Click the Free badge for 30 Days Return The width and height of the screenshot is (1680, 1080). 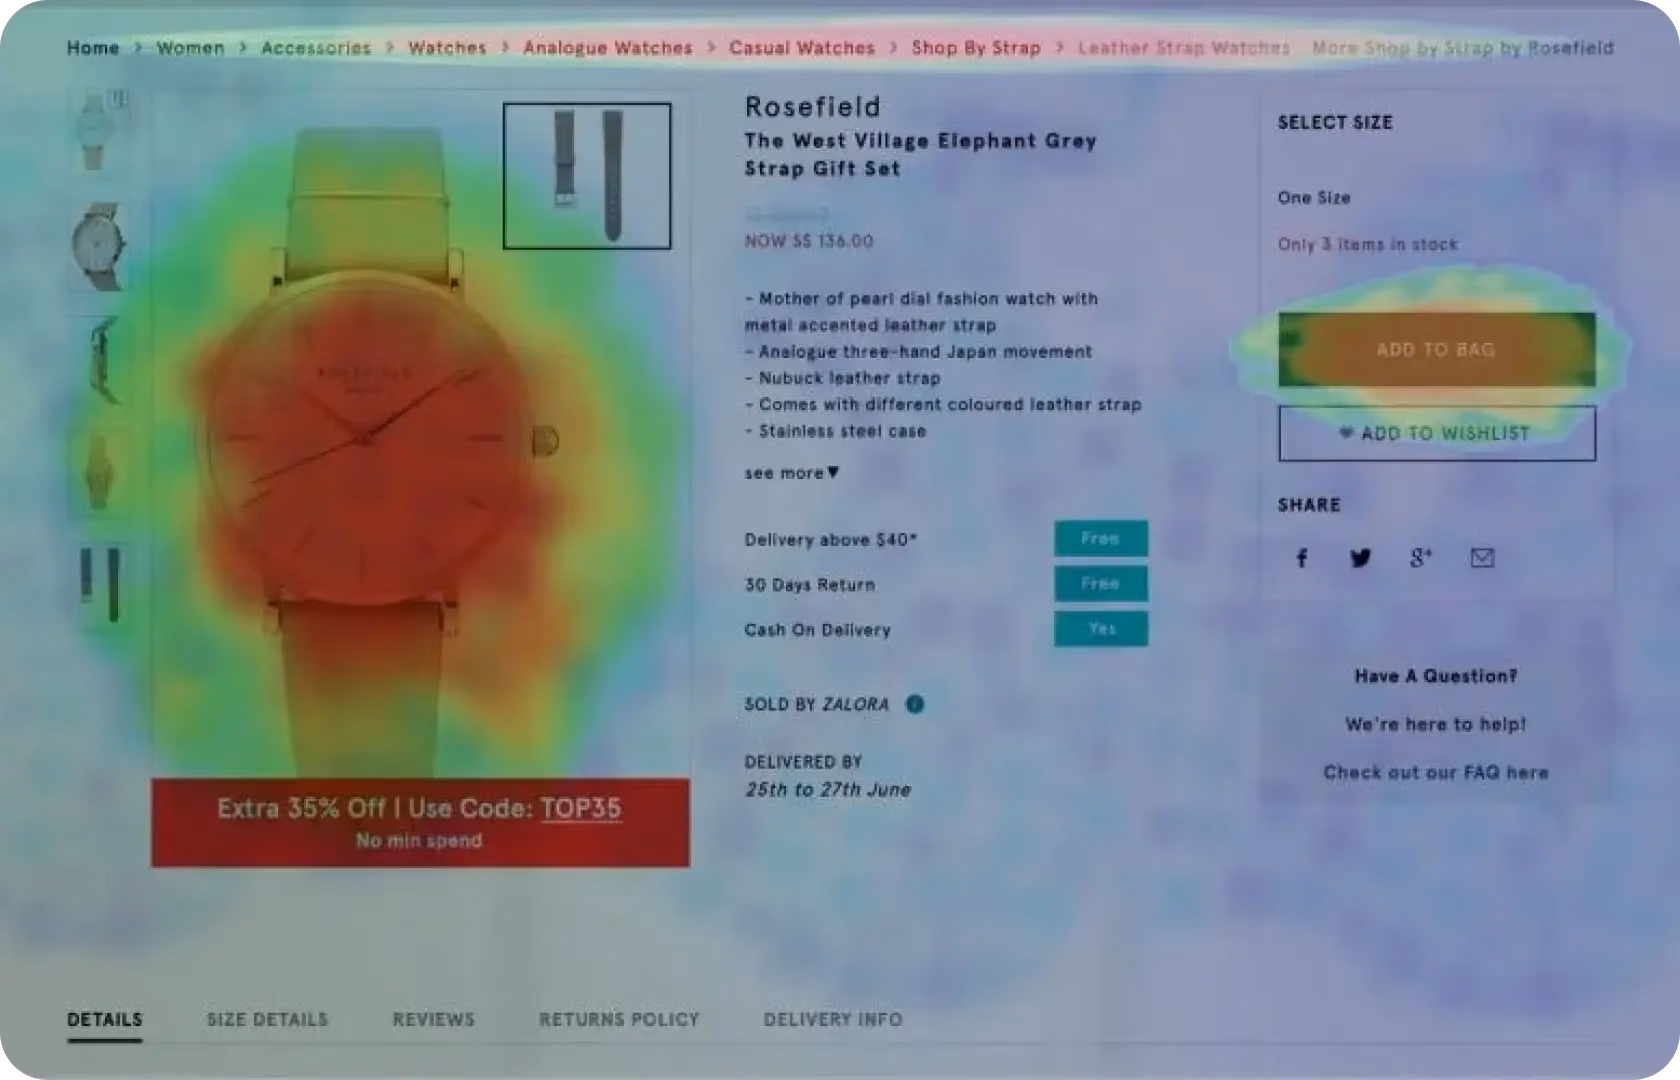pos(1101,584)
